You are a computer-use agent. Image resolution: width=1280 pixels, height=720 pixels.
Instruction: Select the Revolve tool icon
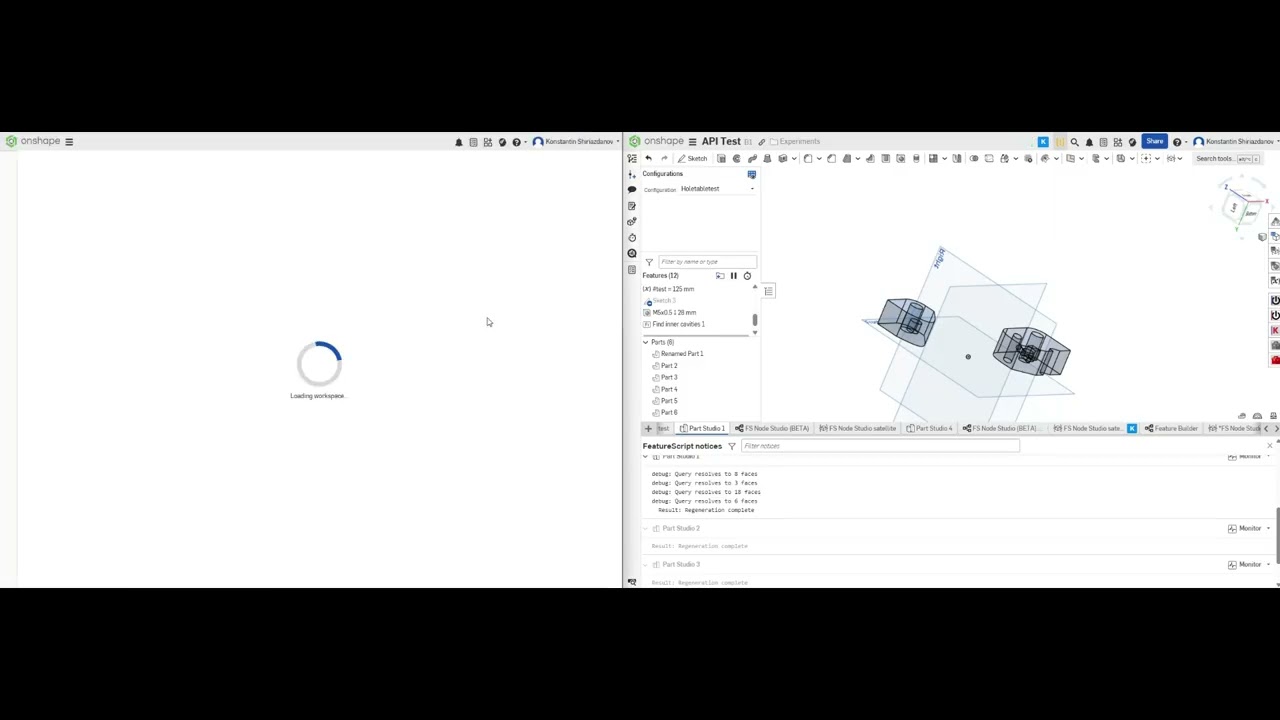736,158
